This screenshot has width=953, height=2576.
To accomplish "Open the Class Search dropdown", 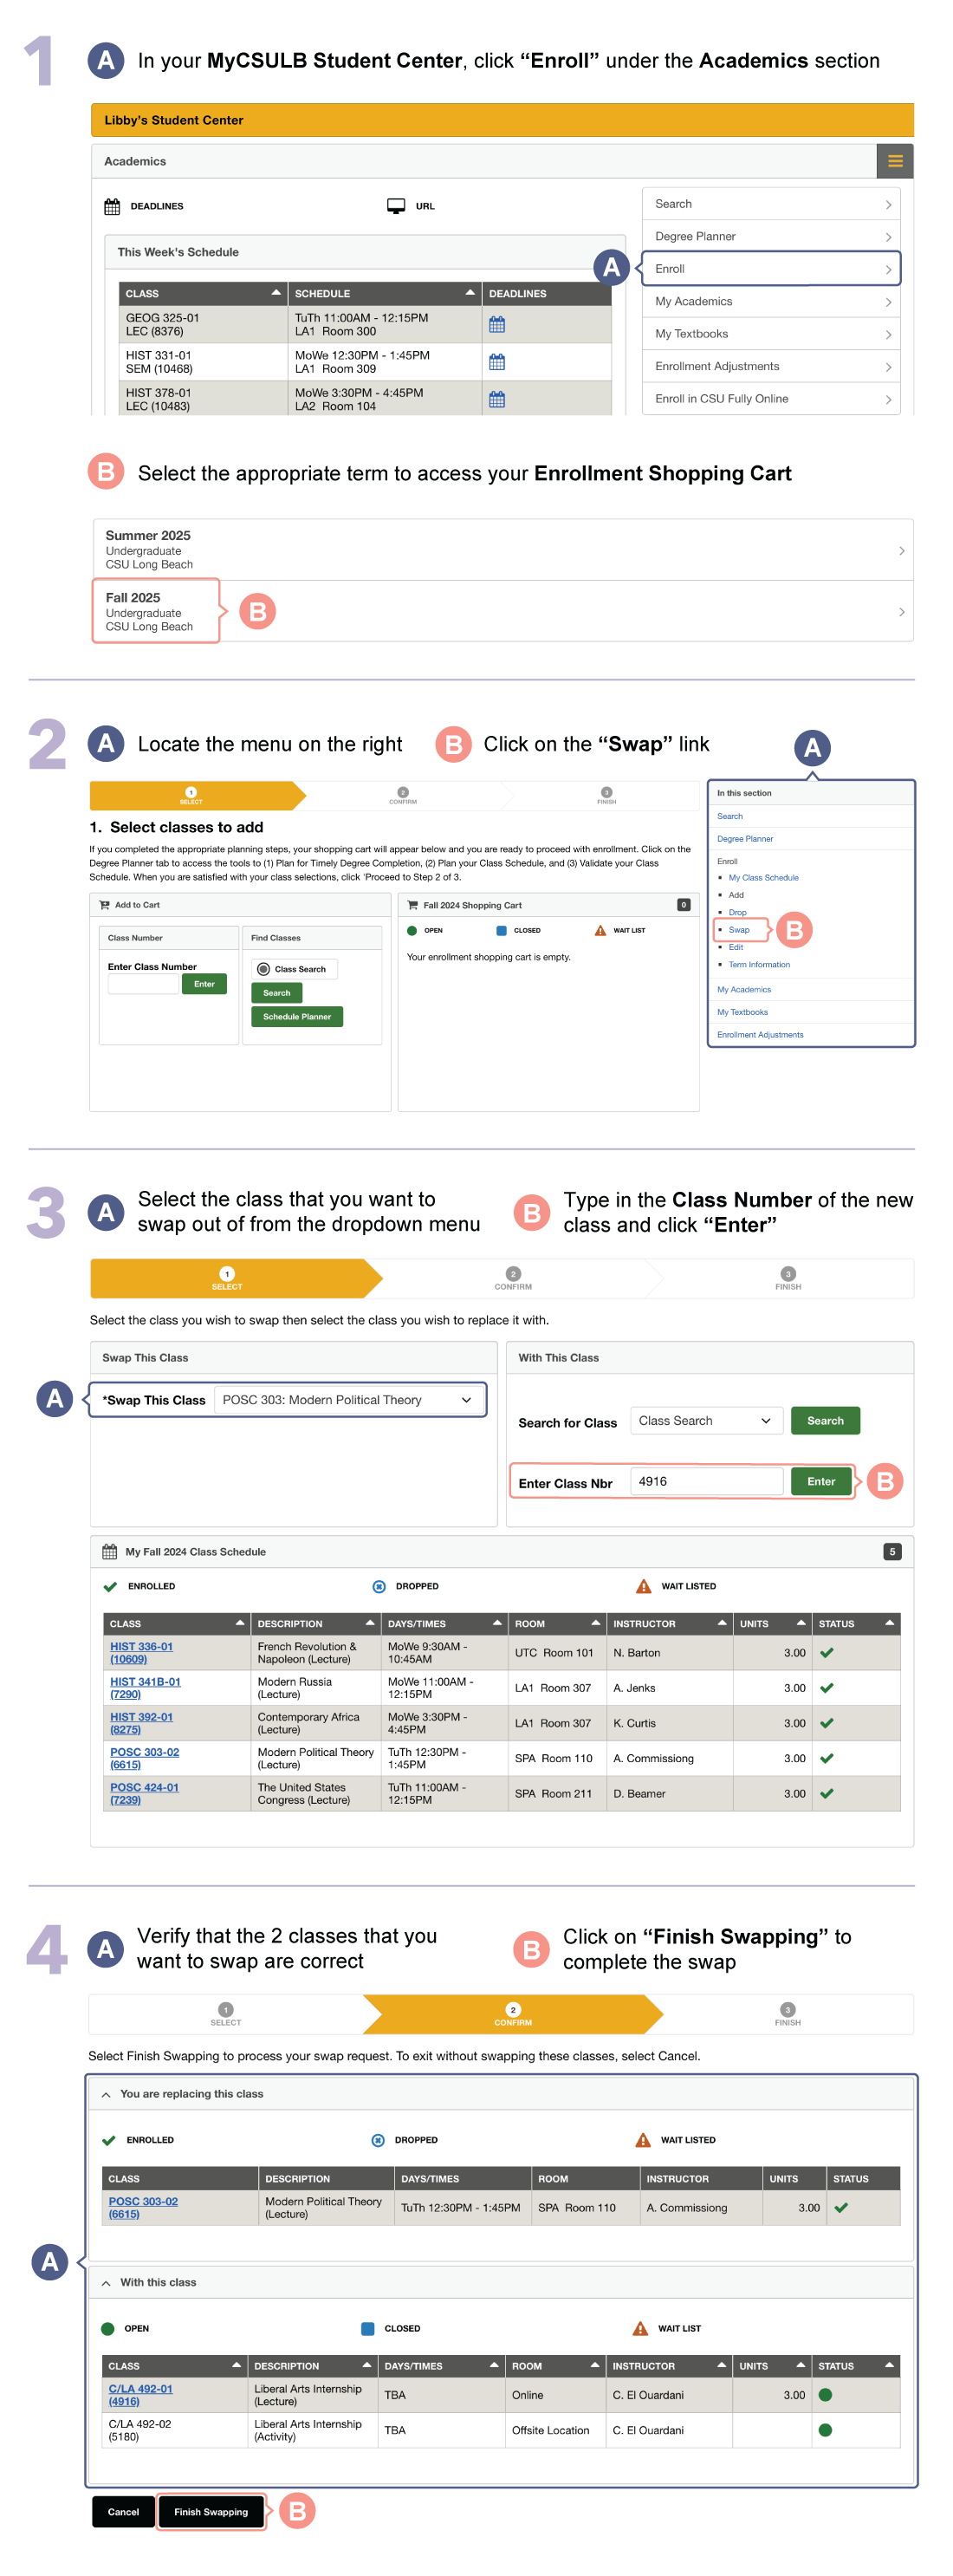I will pyautogui.click(x=705, y=1421).
